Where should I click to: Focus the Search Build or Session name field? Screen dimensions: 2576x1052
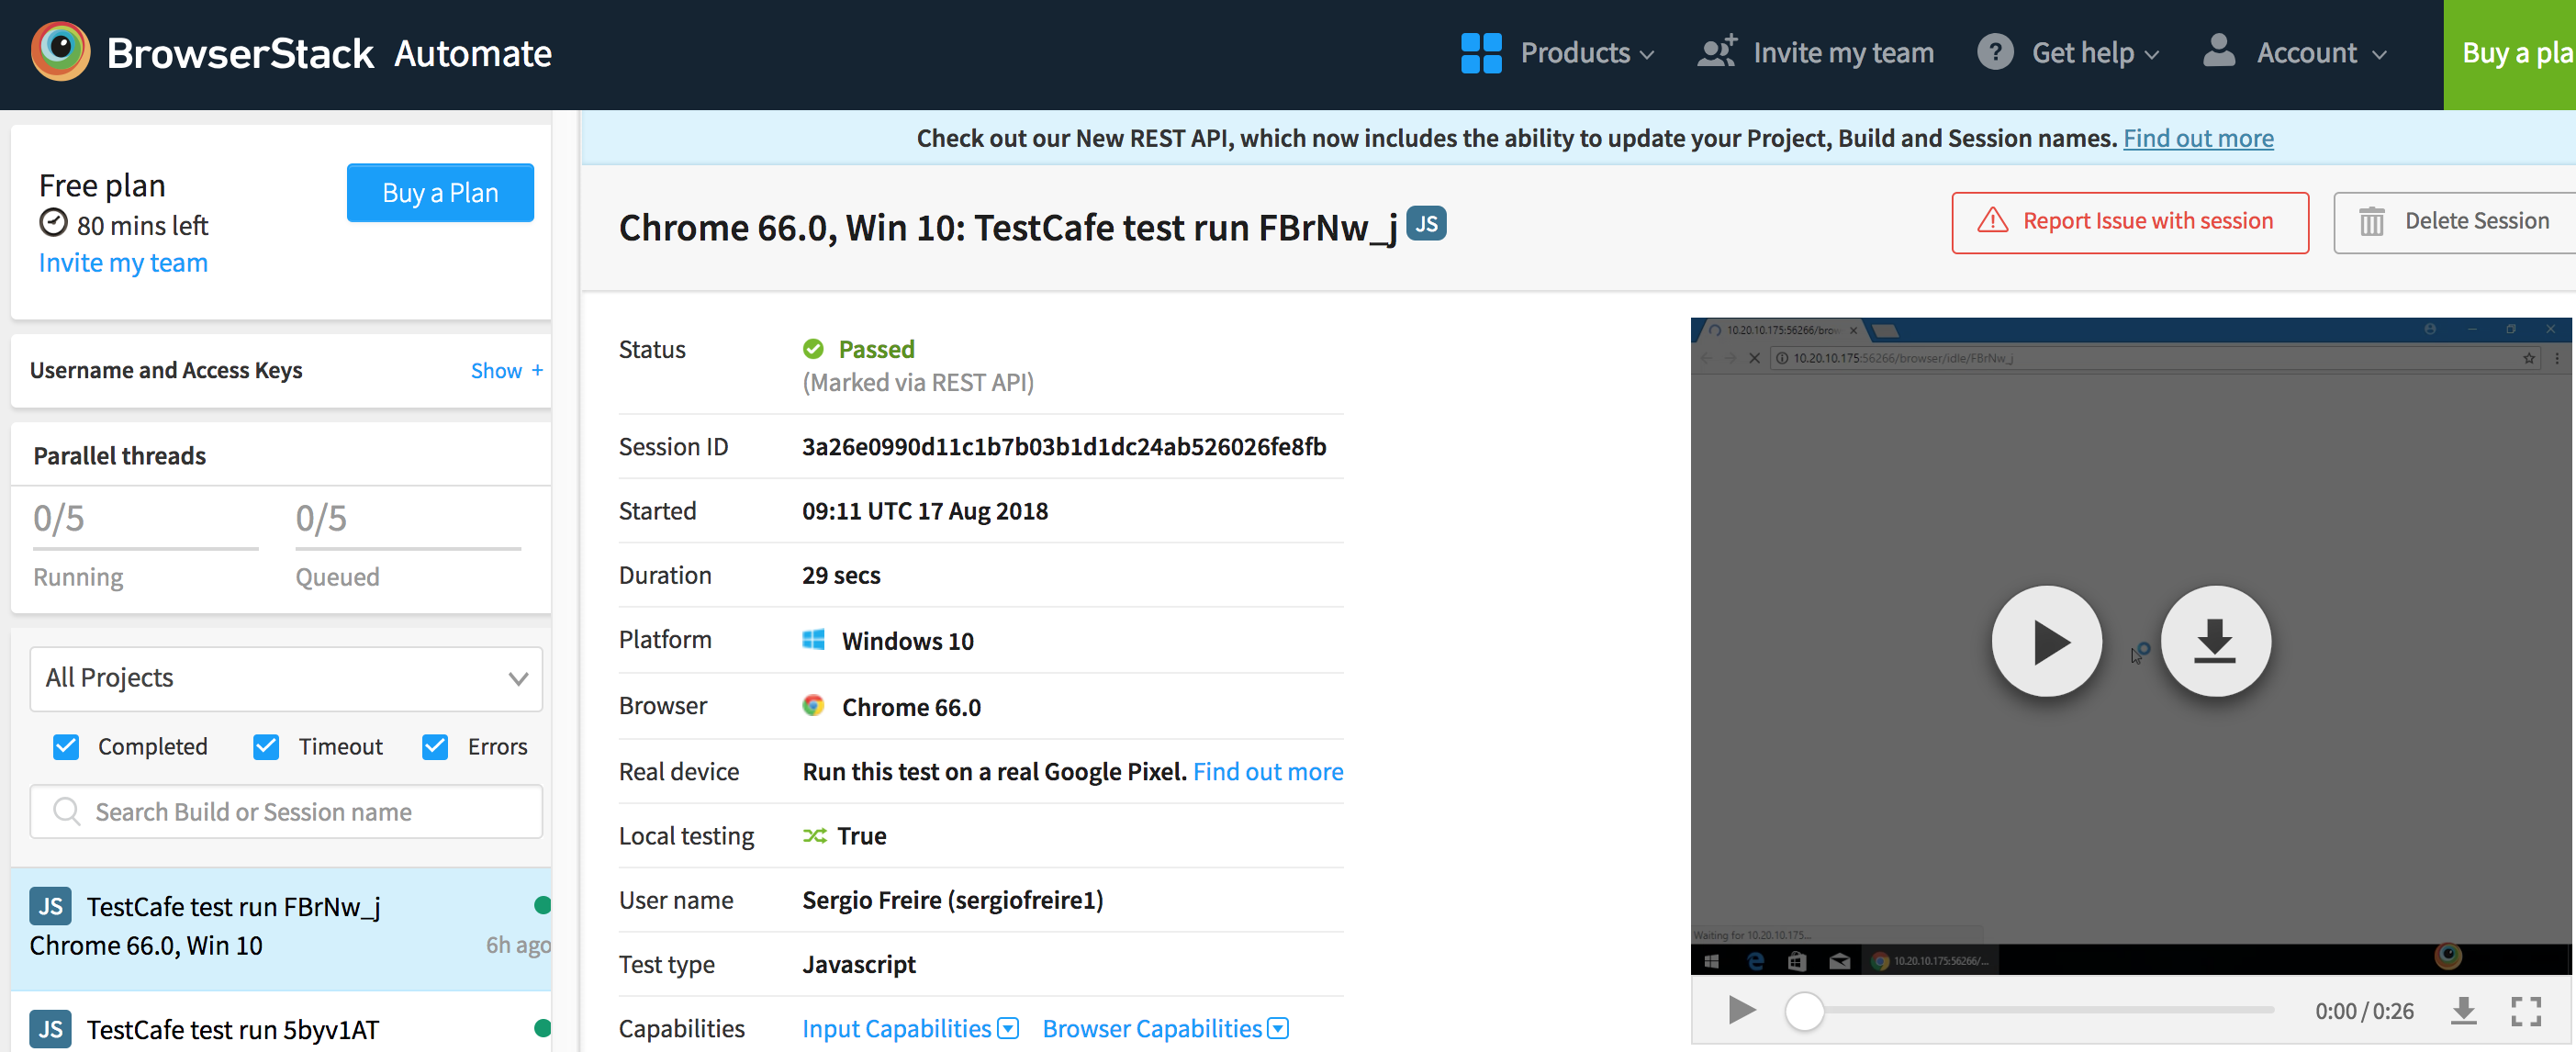[x=286, y=811]
